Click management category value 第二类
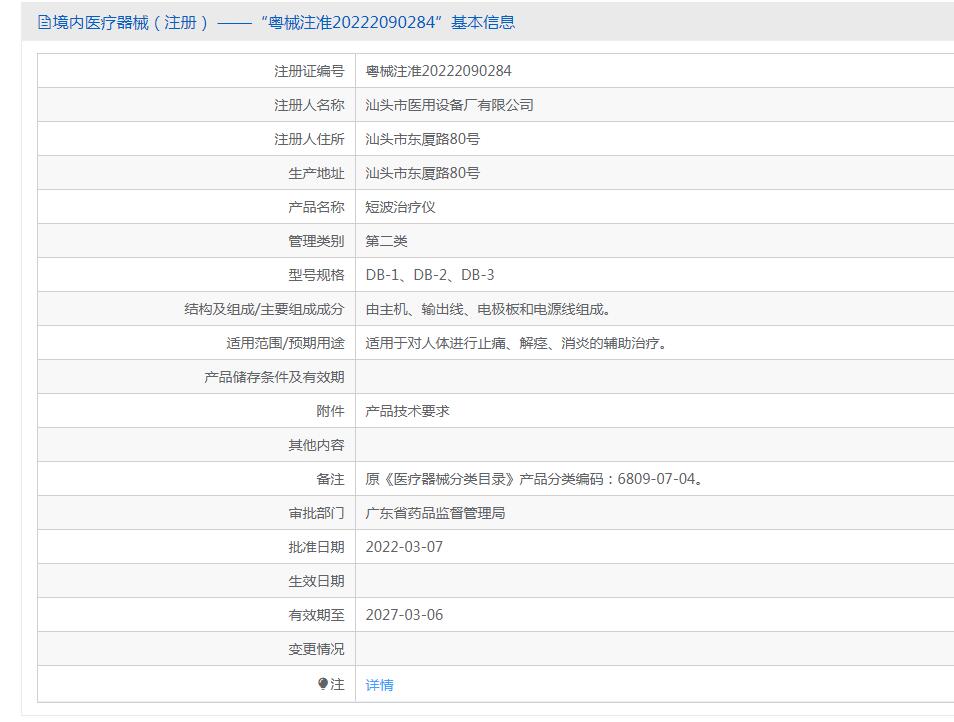Image resolution: width=954 pixels, height=722 pixels. coord(386,241)
